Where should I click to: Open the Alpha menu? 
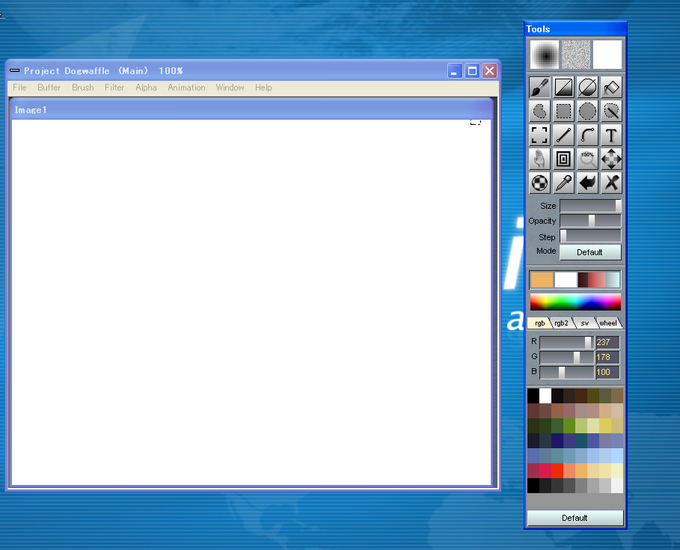pyautogui.click(x=146, y=88)
